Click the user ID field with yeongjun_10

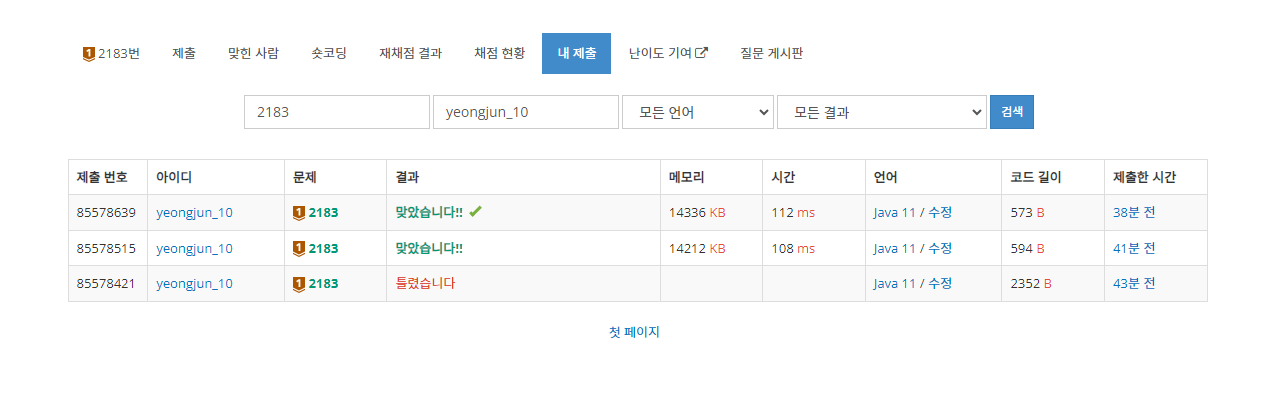(526, 112)
